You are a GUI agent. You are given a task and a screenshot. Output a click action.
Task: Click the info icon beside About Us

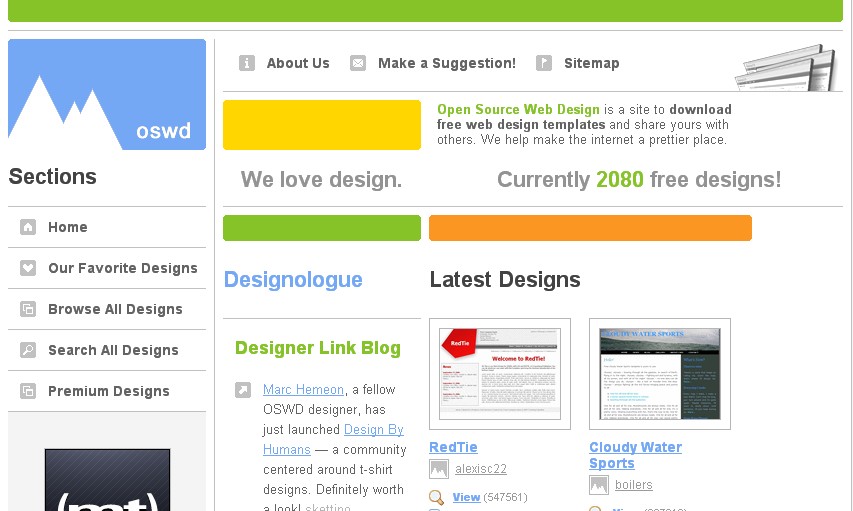(x=246, y=63)
